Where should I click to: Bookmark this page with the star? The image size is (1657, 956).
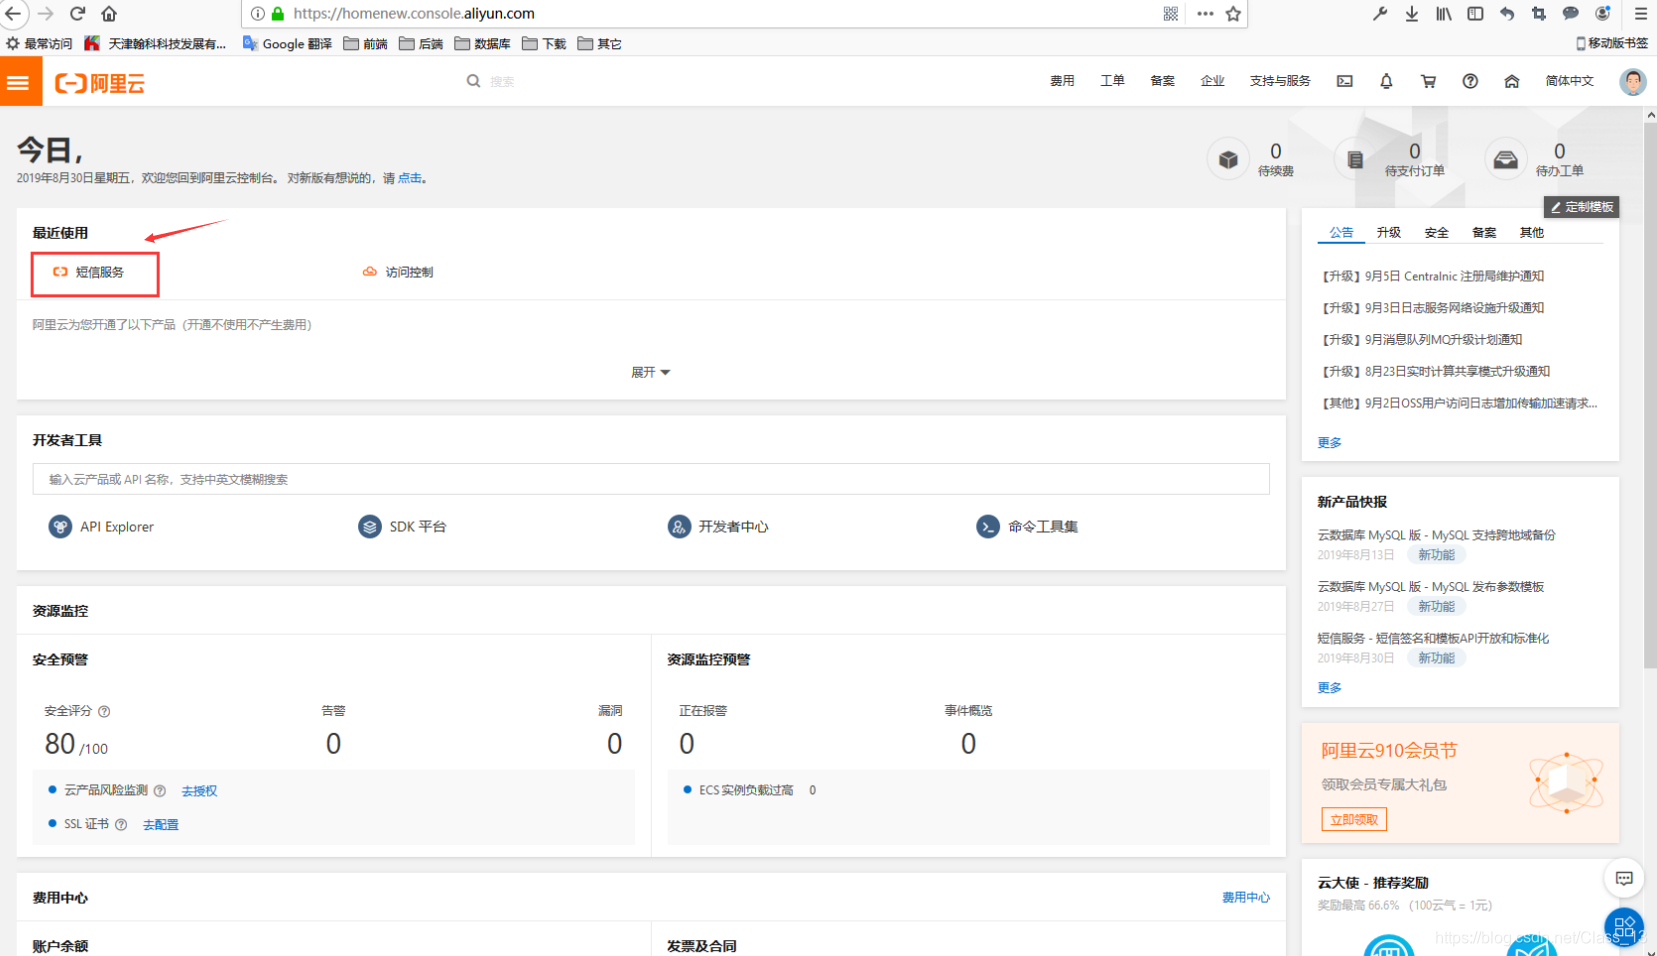click(1233, 13)
